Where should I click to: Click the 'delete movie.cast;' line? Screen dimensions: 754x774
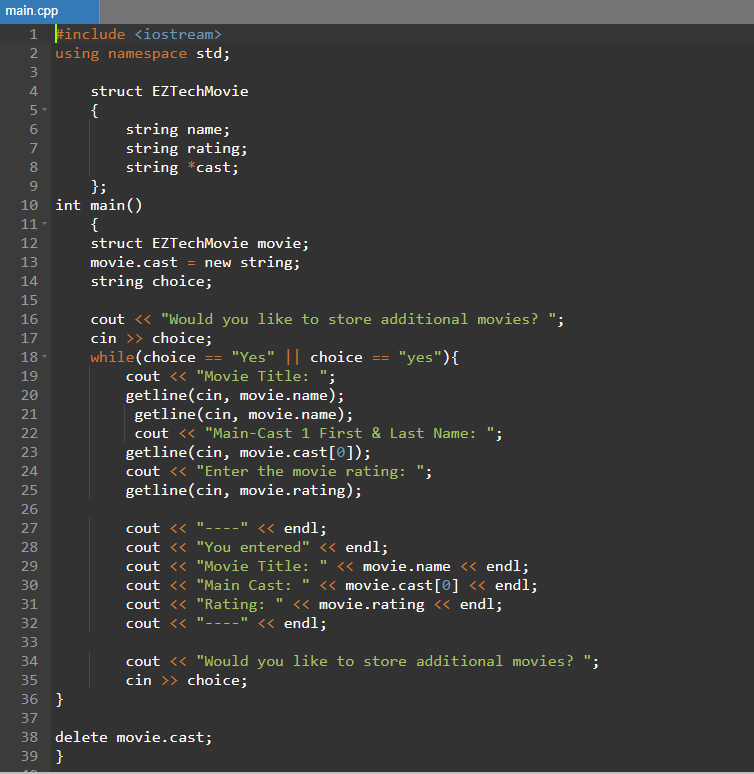134,737
